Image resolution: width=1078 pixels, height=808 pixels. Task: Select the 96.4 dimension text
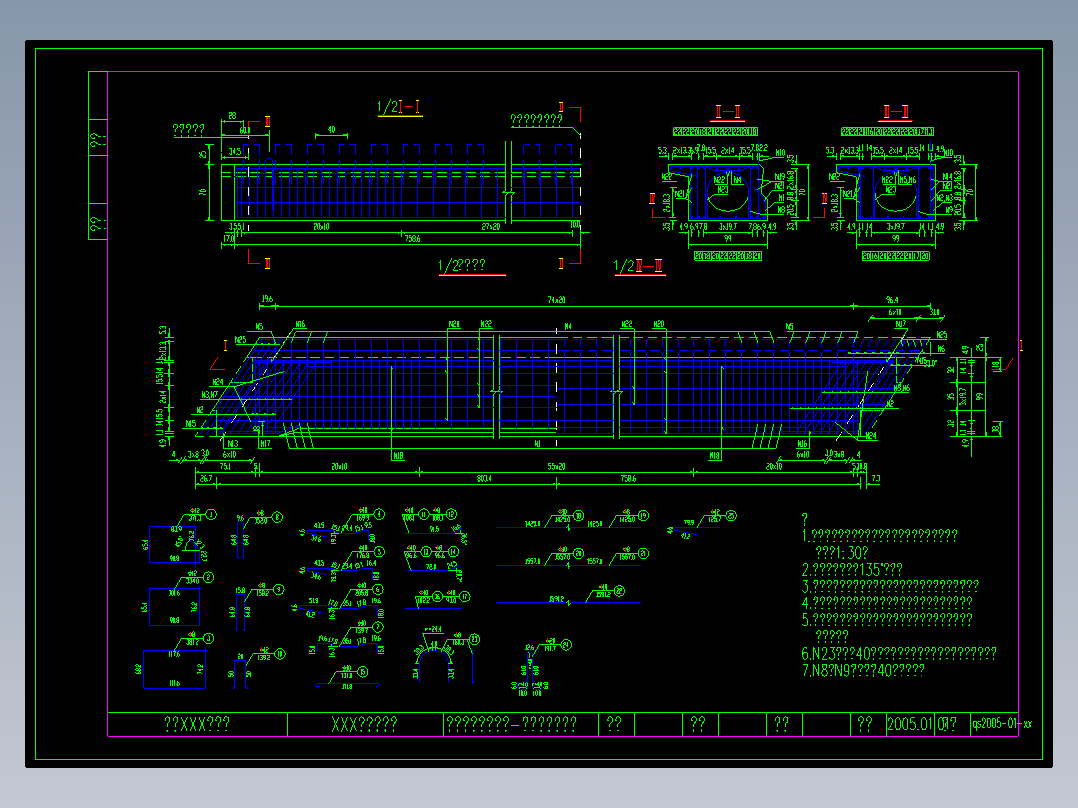[892, 300]
